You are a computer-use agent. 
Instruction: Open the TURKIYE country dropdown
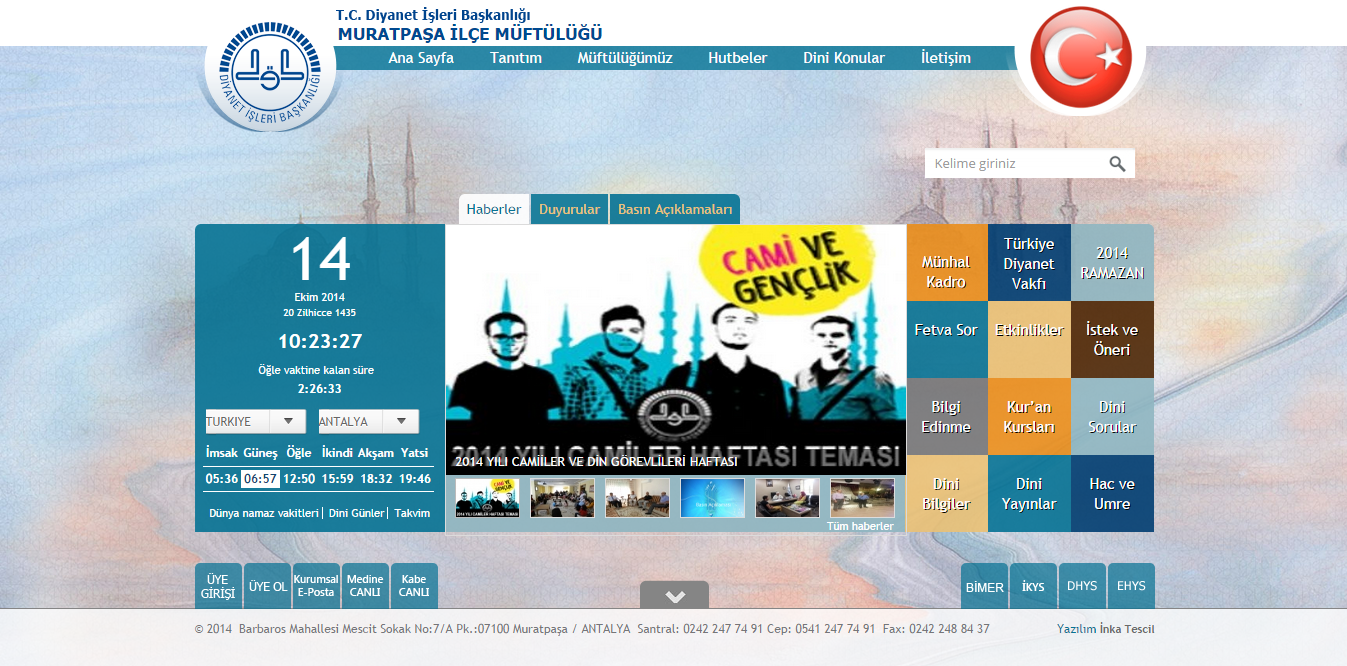[x=255, y=422]
